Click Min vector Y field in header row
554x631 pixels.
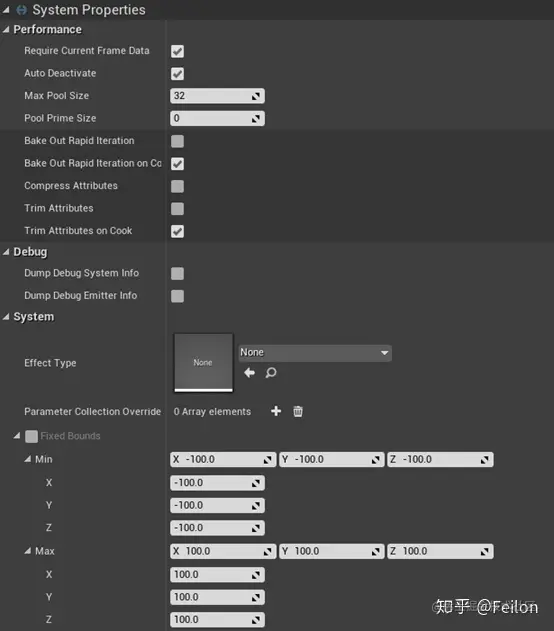[332, 460]
